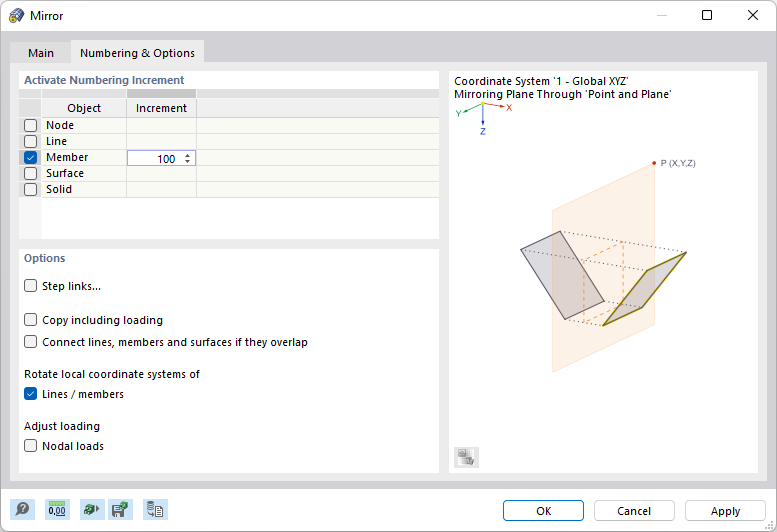The height and width of the screenshot is (532, 777).
Task: Click the preview display settings icon
Action: tap(466, 458)
